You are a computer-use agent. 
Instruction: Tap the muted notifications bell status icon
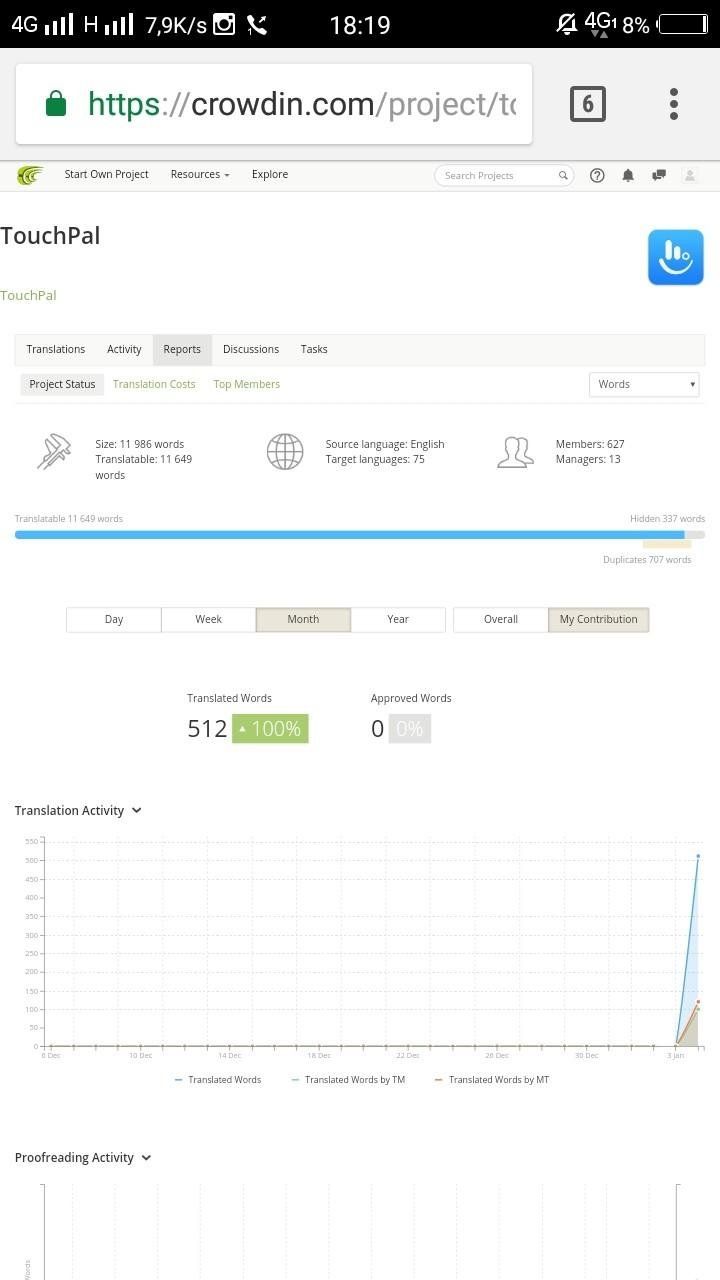567,24
